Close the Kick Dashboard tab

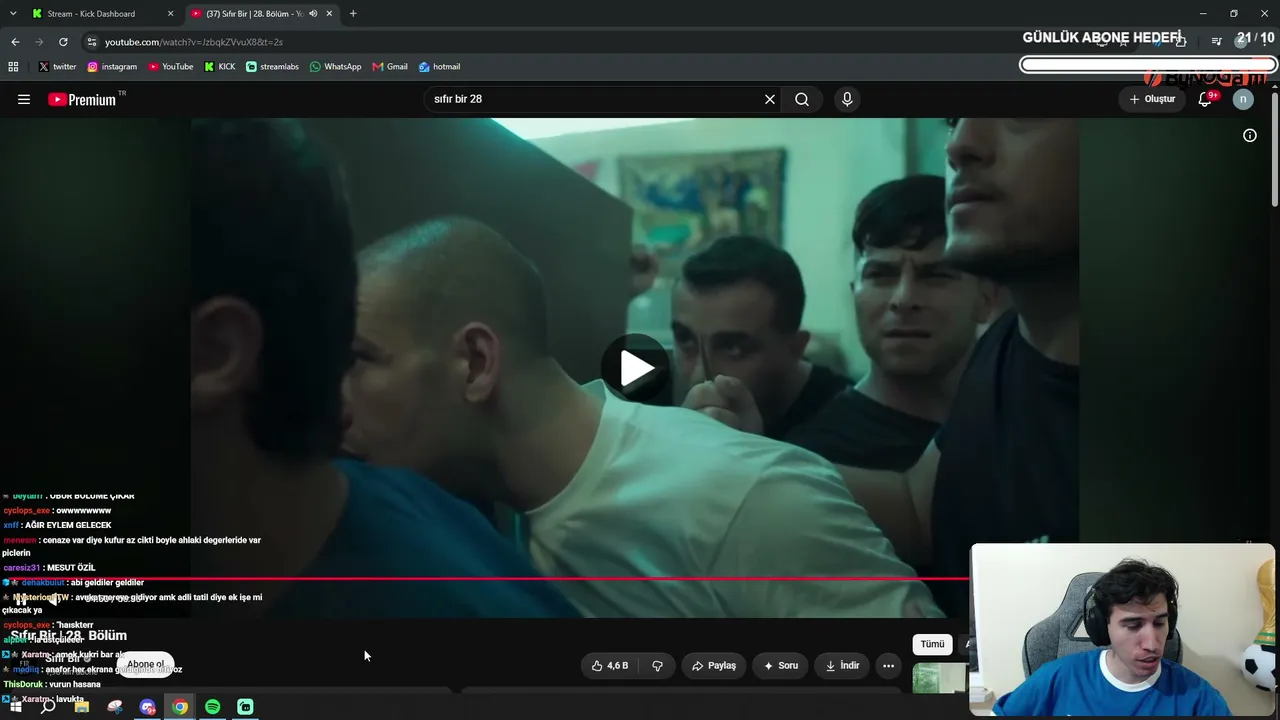[170, 14]
